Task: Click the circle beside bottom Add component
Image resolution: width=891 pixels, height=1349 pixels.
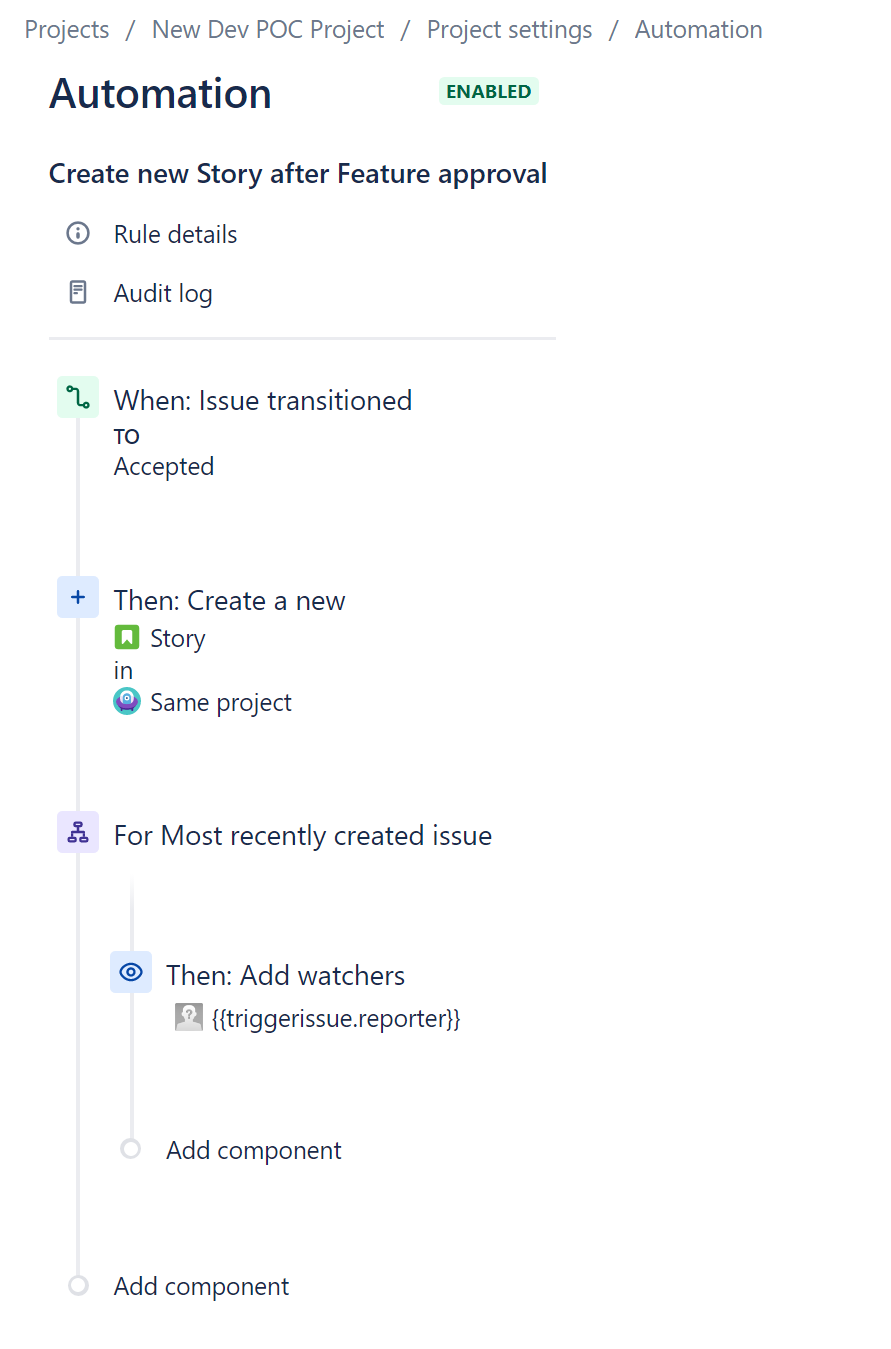Action: click(x=77, y=1284)
